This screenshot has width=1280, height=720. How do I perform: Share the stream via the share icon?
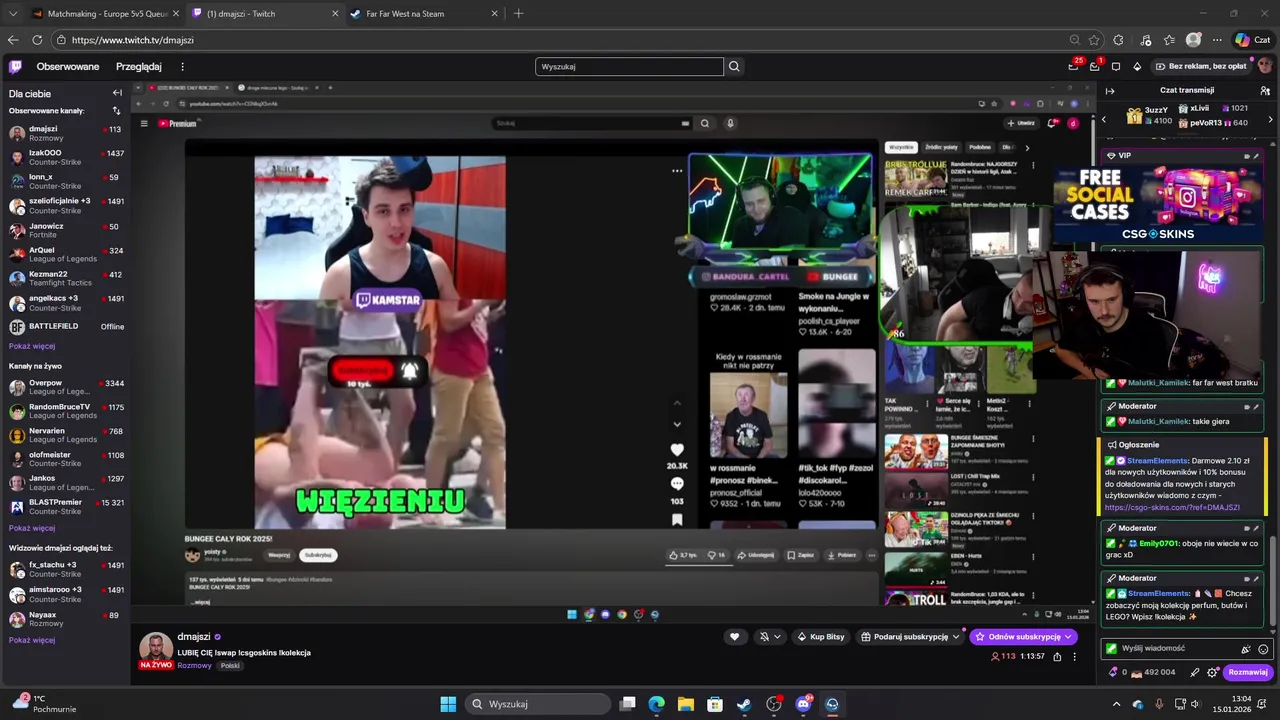1057,657
